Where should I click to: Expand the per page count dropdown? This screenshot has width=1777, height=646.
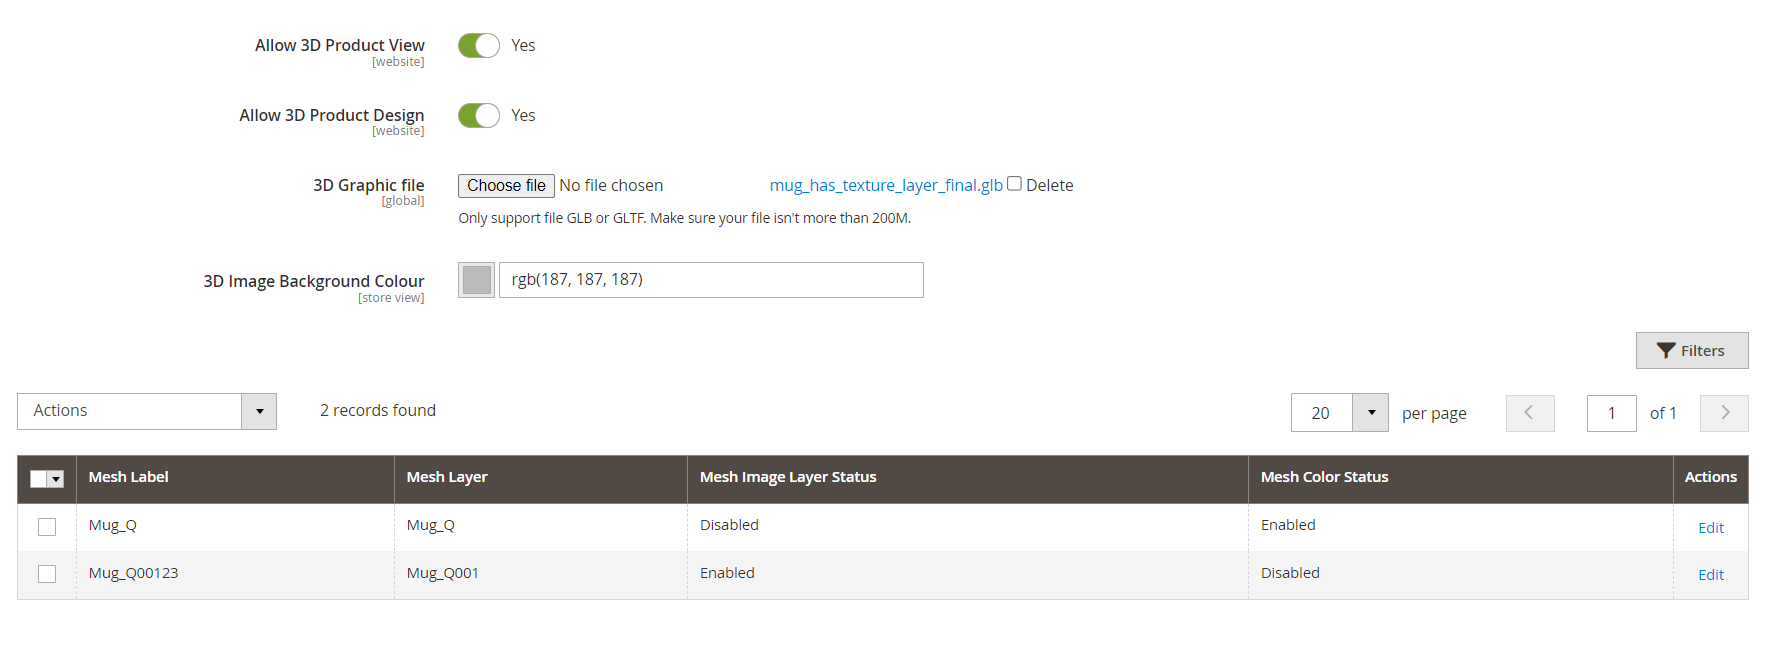(x=1370, y=413)
